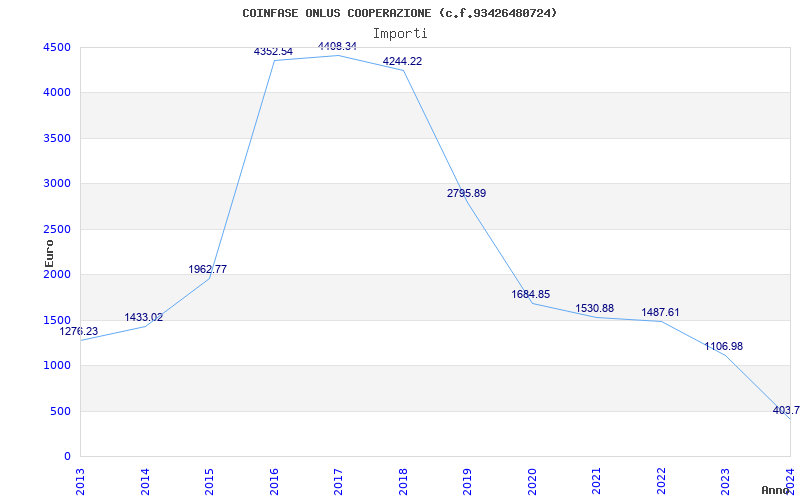This screenshot has width=800, height=500.
Task: Click the data label 4408.34
Action: coord(337,46)
